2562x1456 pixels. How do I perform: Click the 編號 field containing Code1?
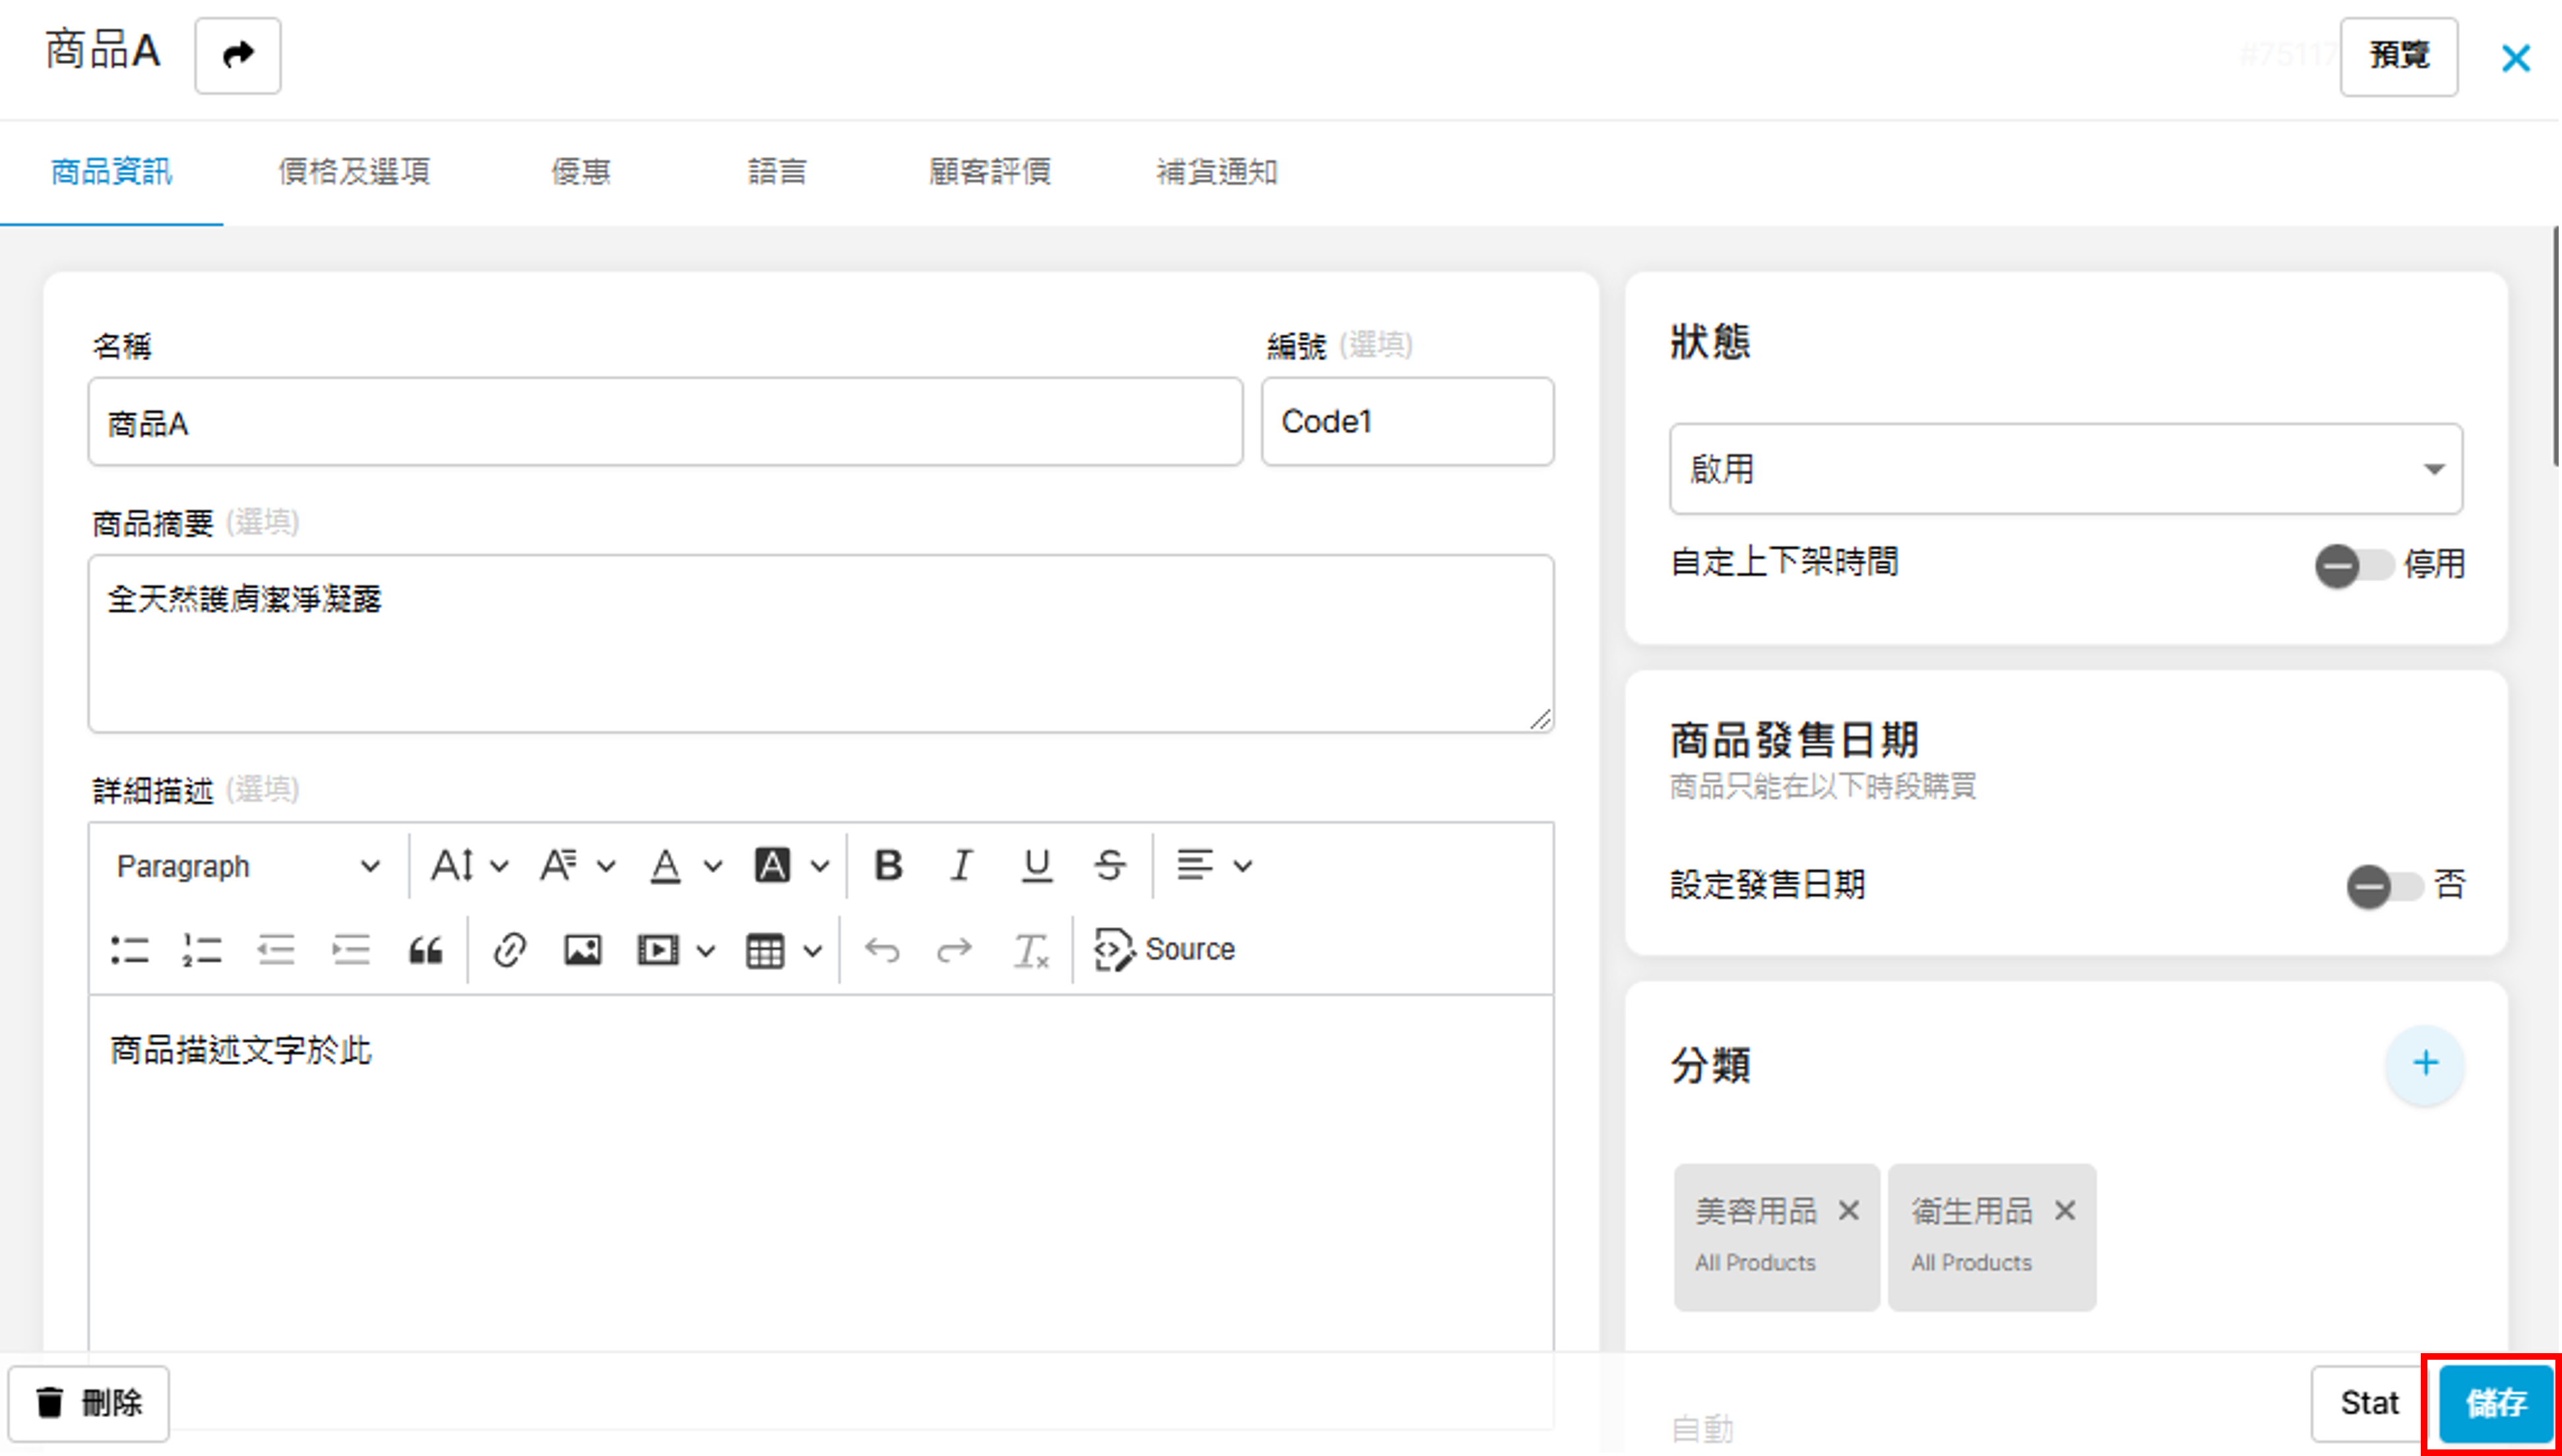(1406, 422)
